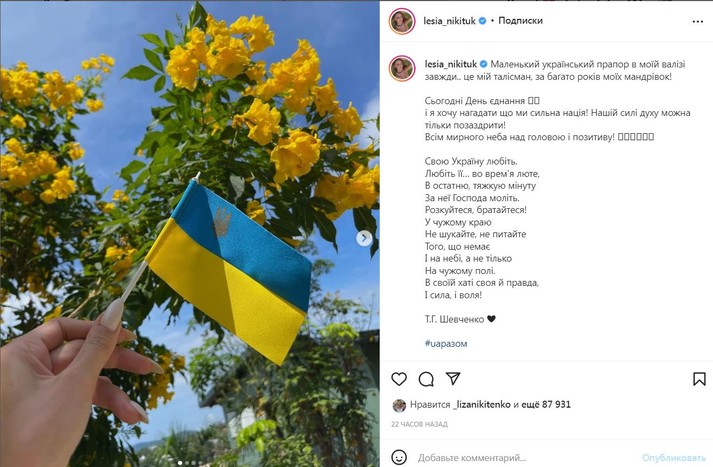Open emoji picker smiley icon
This screenshot has width=713, height=467.
click(399, 457)
